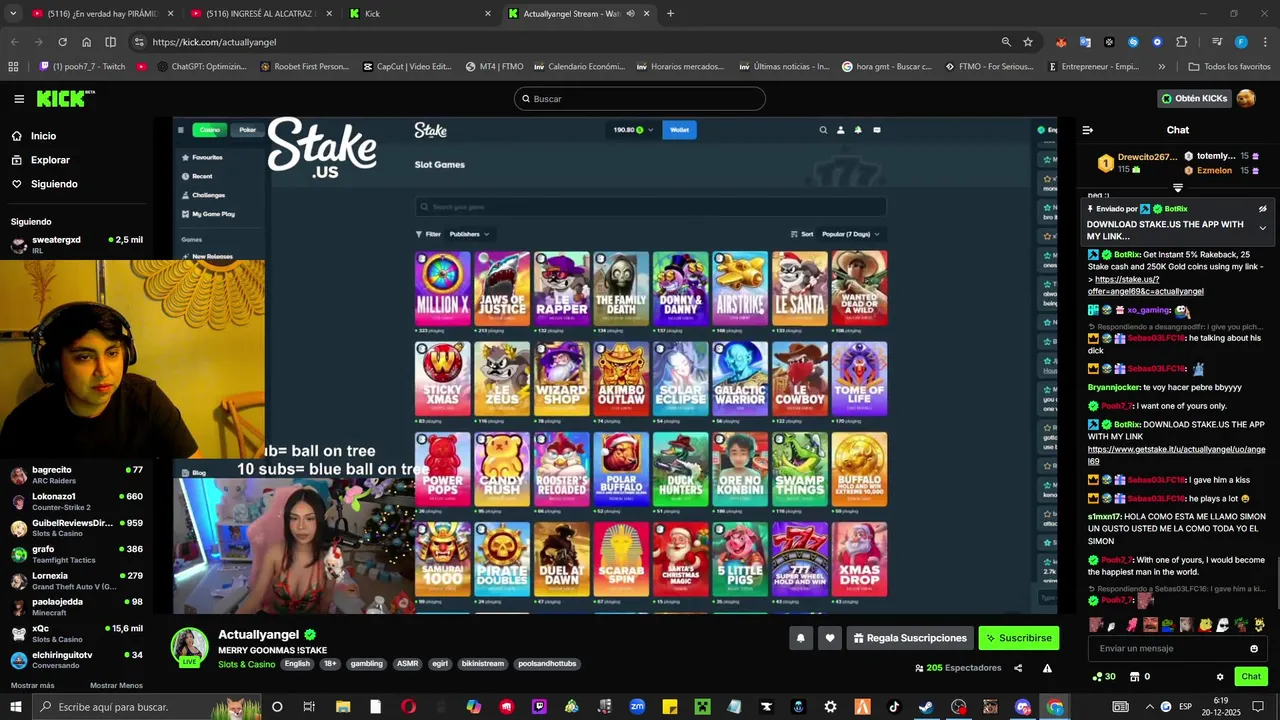Open Actuallyangel's channel avatar

coord(189,647)
